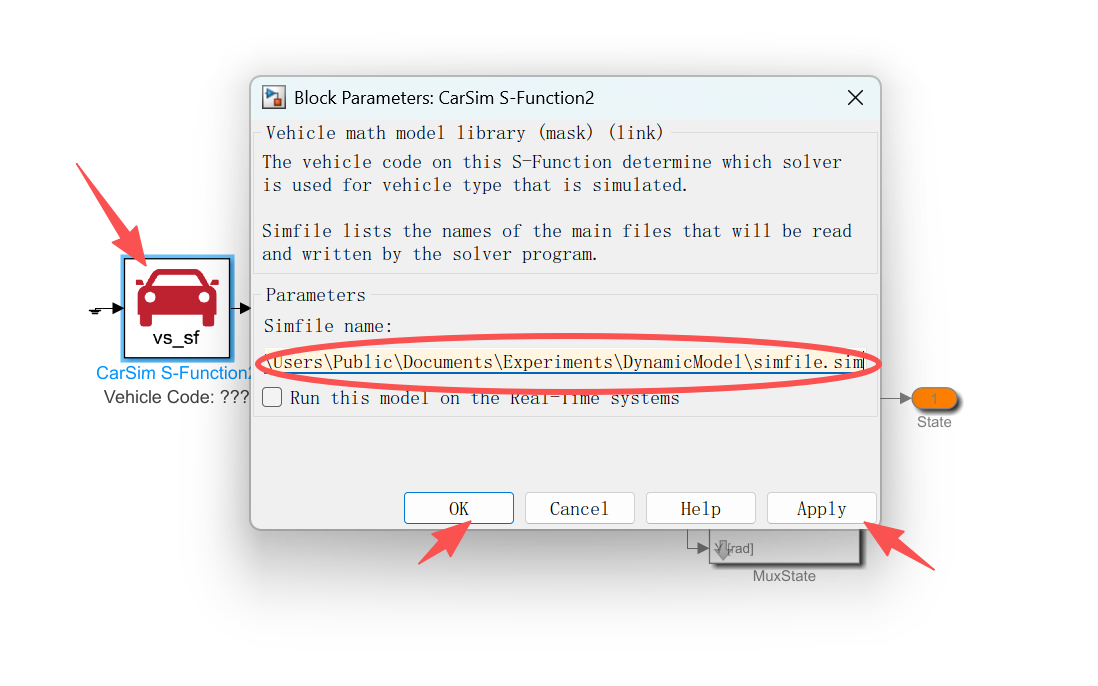Click the State port name label

(934, 422)
